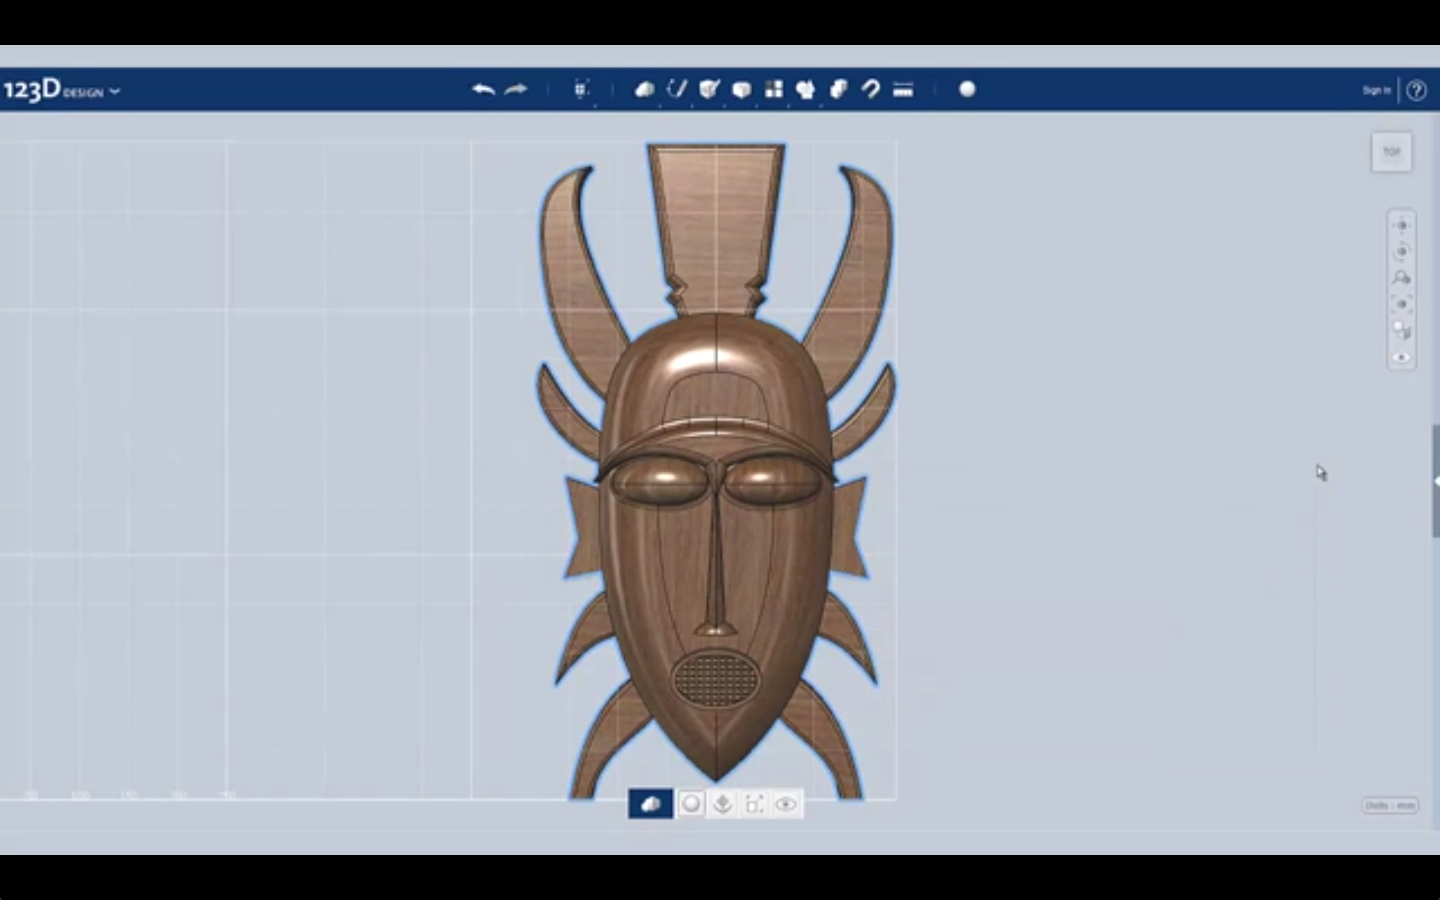Click the Fit to view tool
The image size is (1440, 900).
click(x=1401, y=304)
